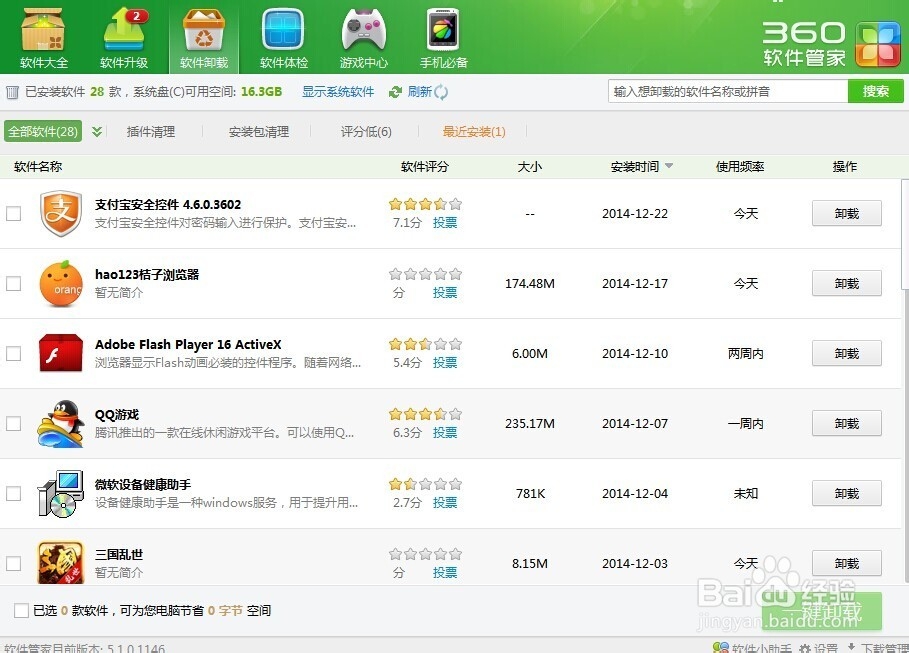Click 显示系统软件 link
This screenshot has height=653, width=909.
point(338,92)
